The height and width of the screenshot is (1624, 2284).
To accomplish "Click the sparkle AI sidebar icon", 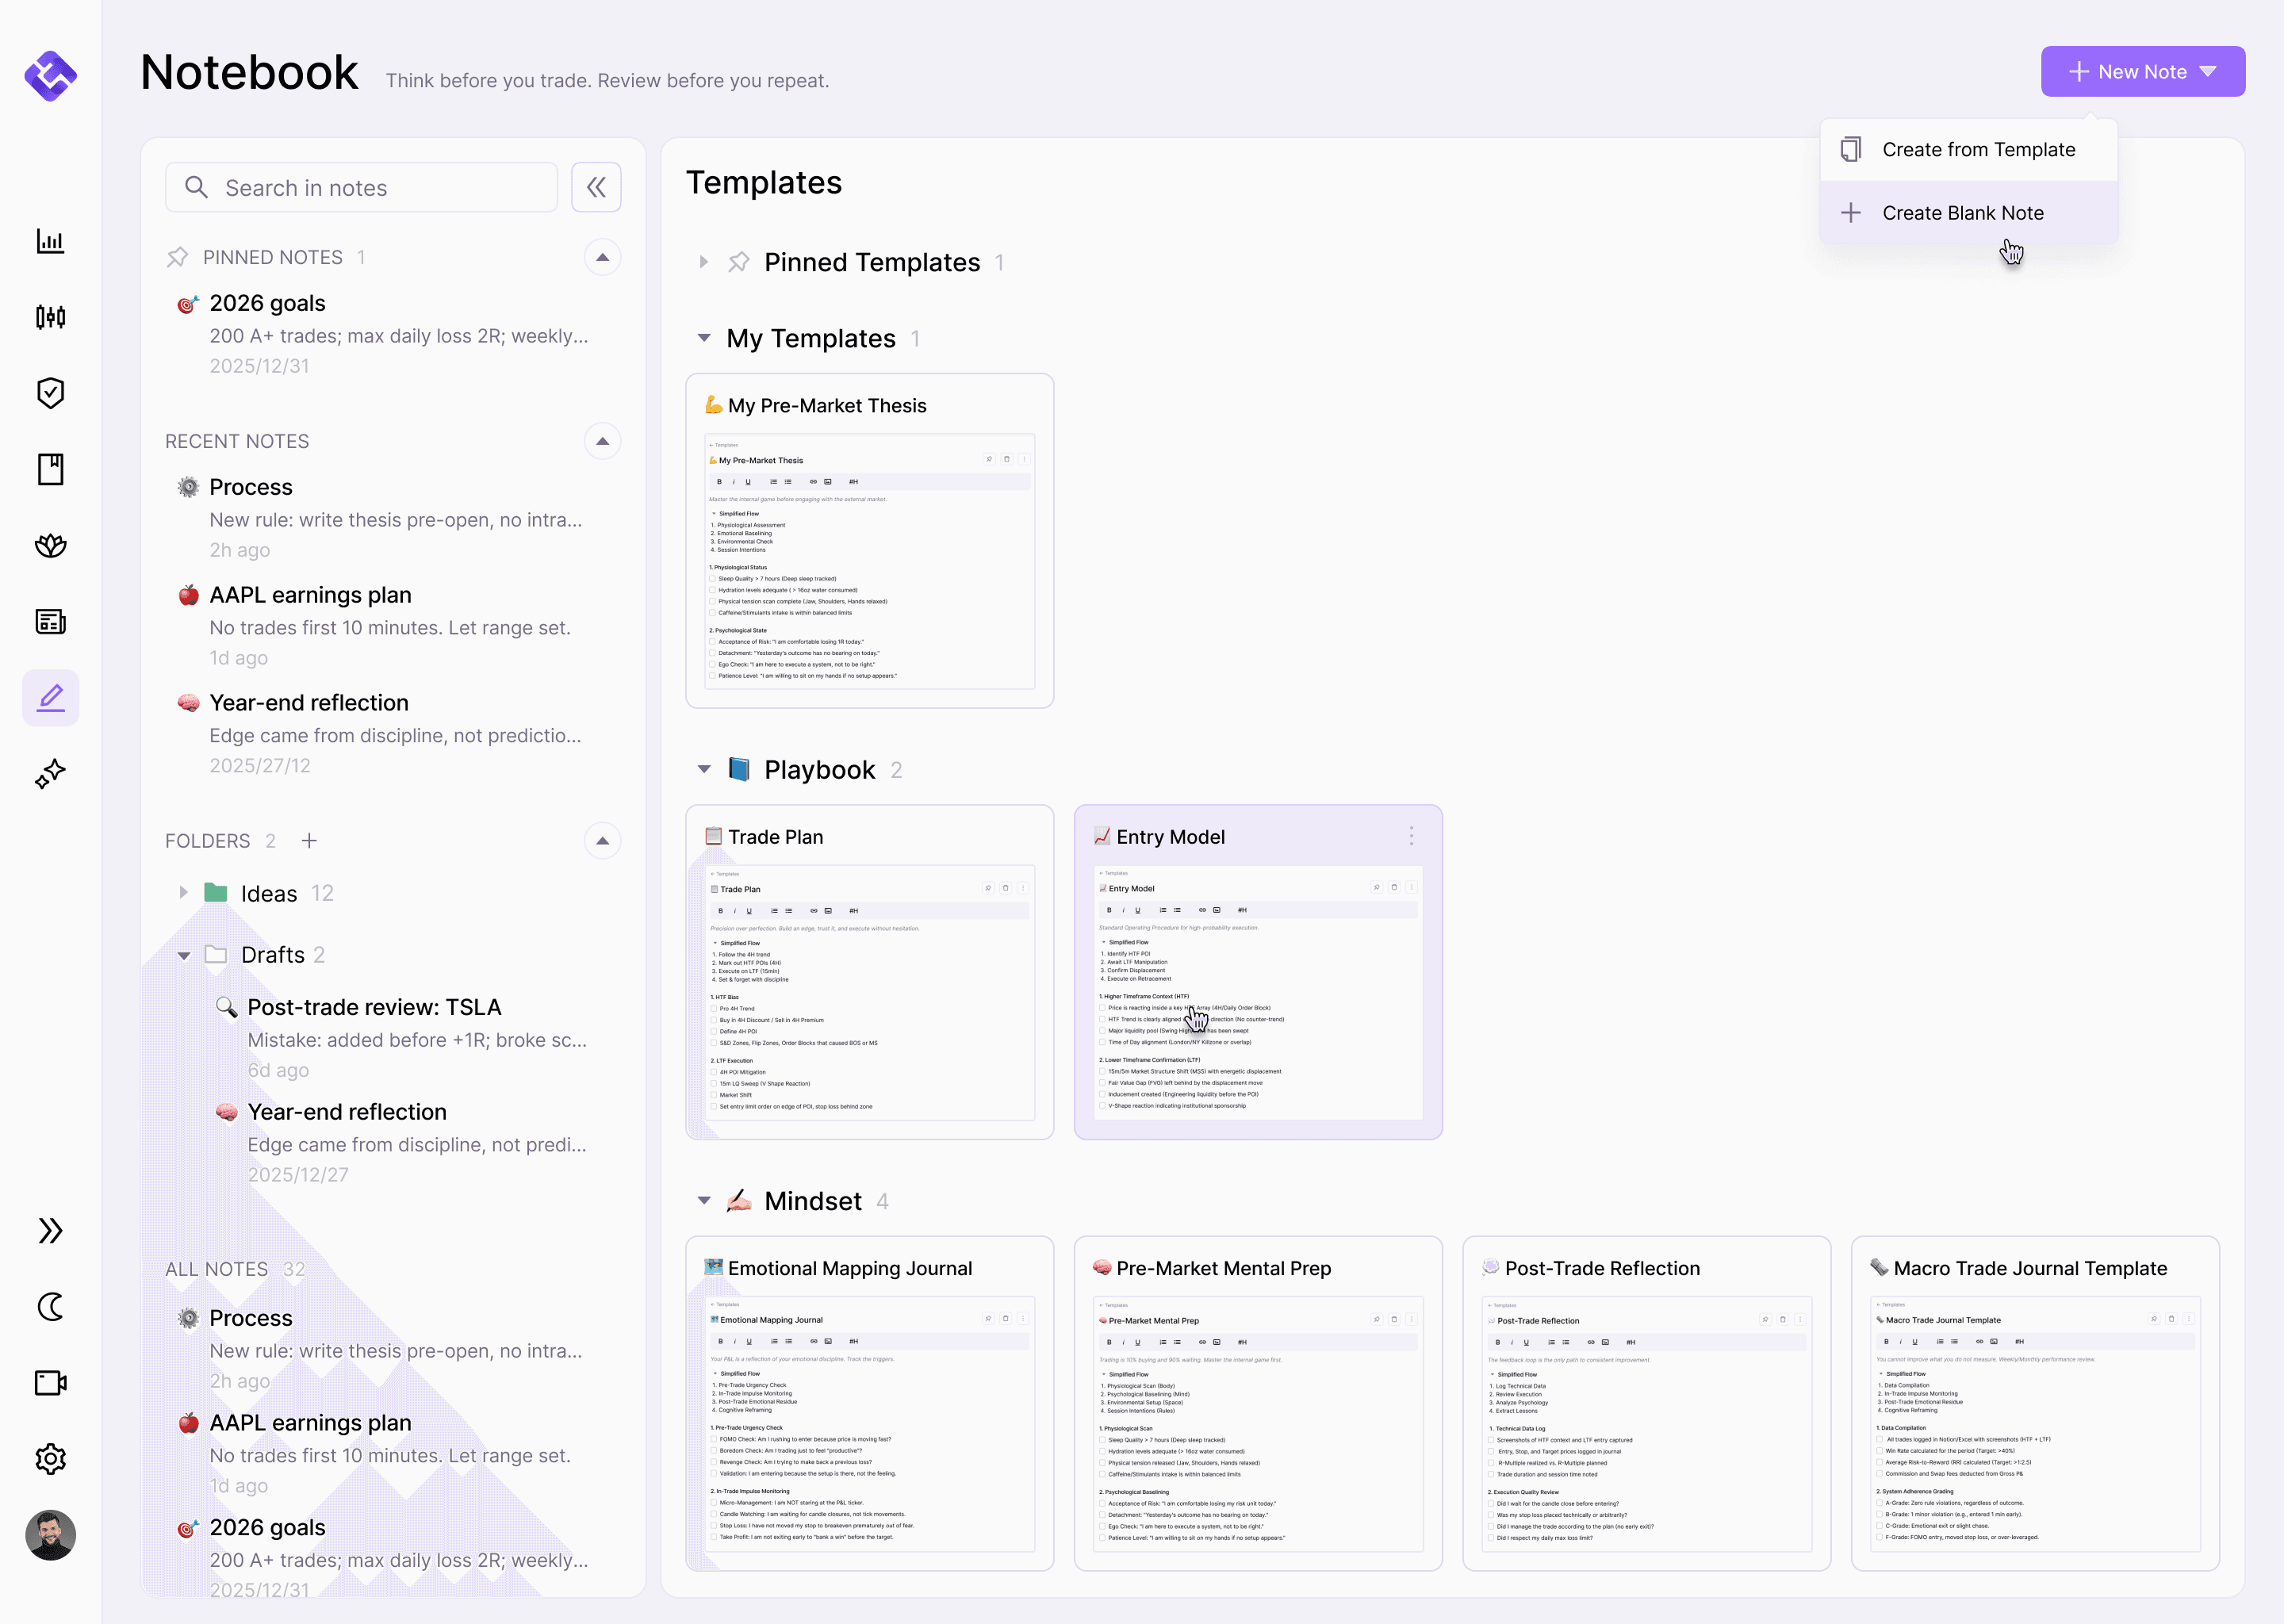I will [50, 773].
